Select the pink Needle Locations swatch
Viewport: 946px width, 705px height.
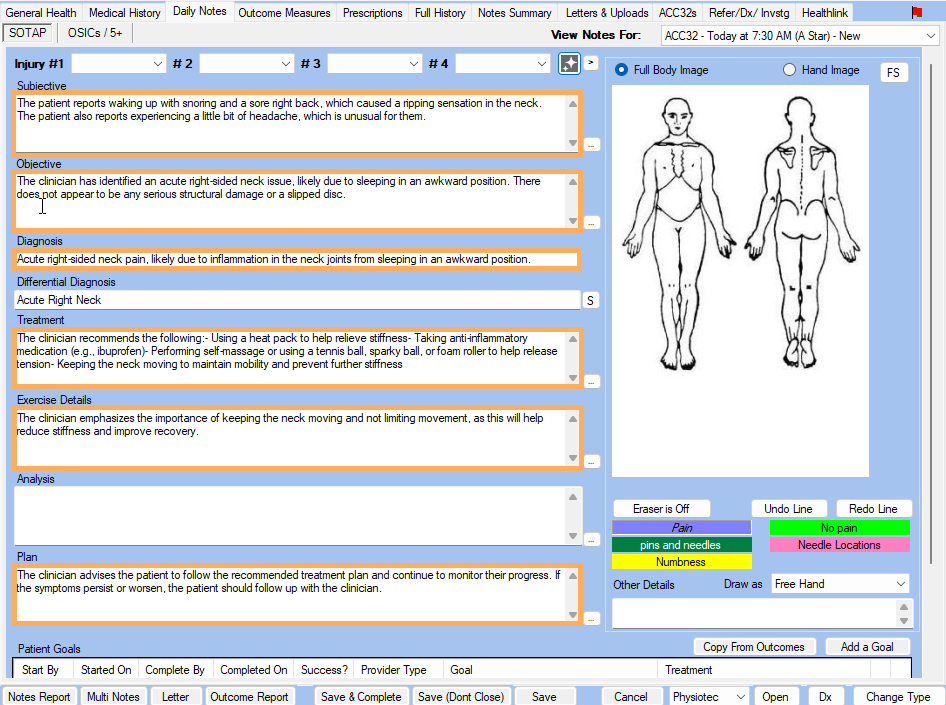[x=839, y=545]
